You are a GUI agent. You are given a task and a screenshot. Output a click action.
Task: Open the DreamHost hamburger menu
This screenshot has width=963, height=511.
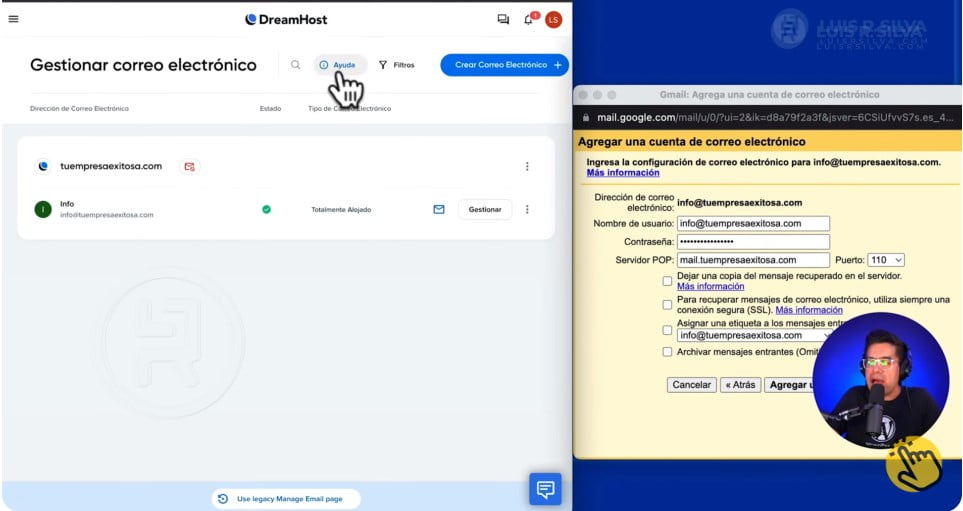[x=14, y=19]
